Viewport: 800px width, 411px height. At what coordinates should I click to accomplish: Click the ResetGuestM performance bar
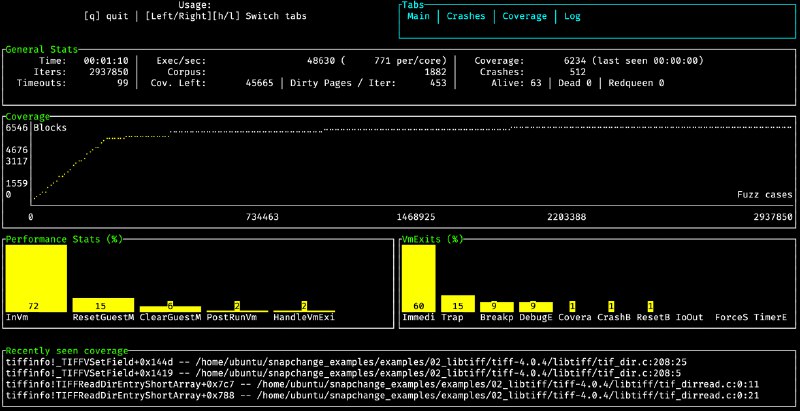point(103,305)
